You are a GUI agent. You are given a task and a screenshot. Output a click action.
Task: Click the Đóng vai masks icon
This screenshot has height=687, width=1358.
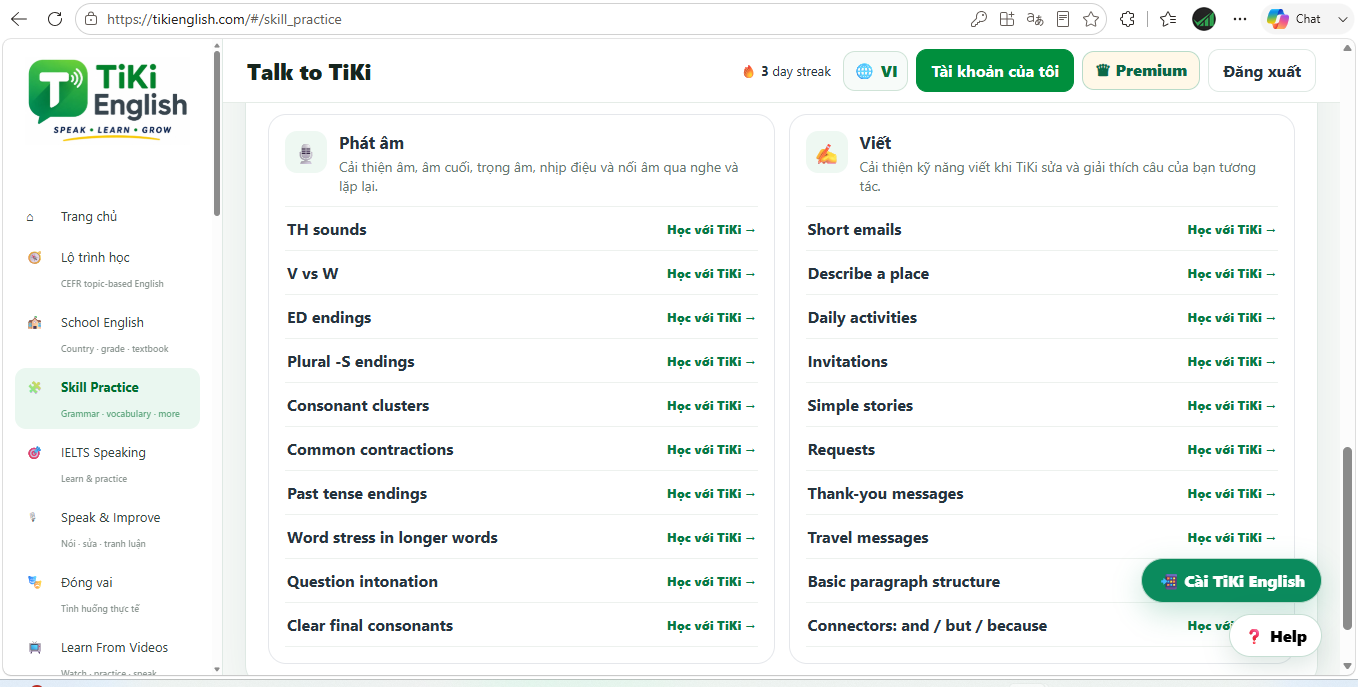coord(35,583)
